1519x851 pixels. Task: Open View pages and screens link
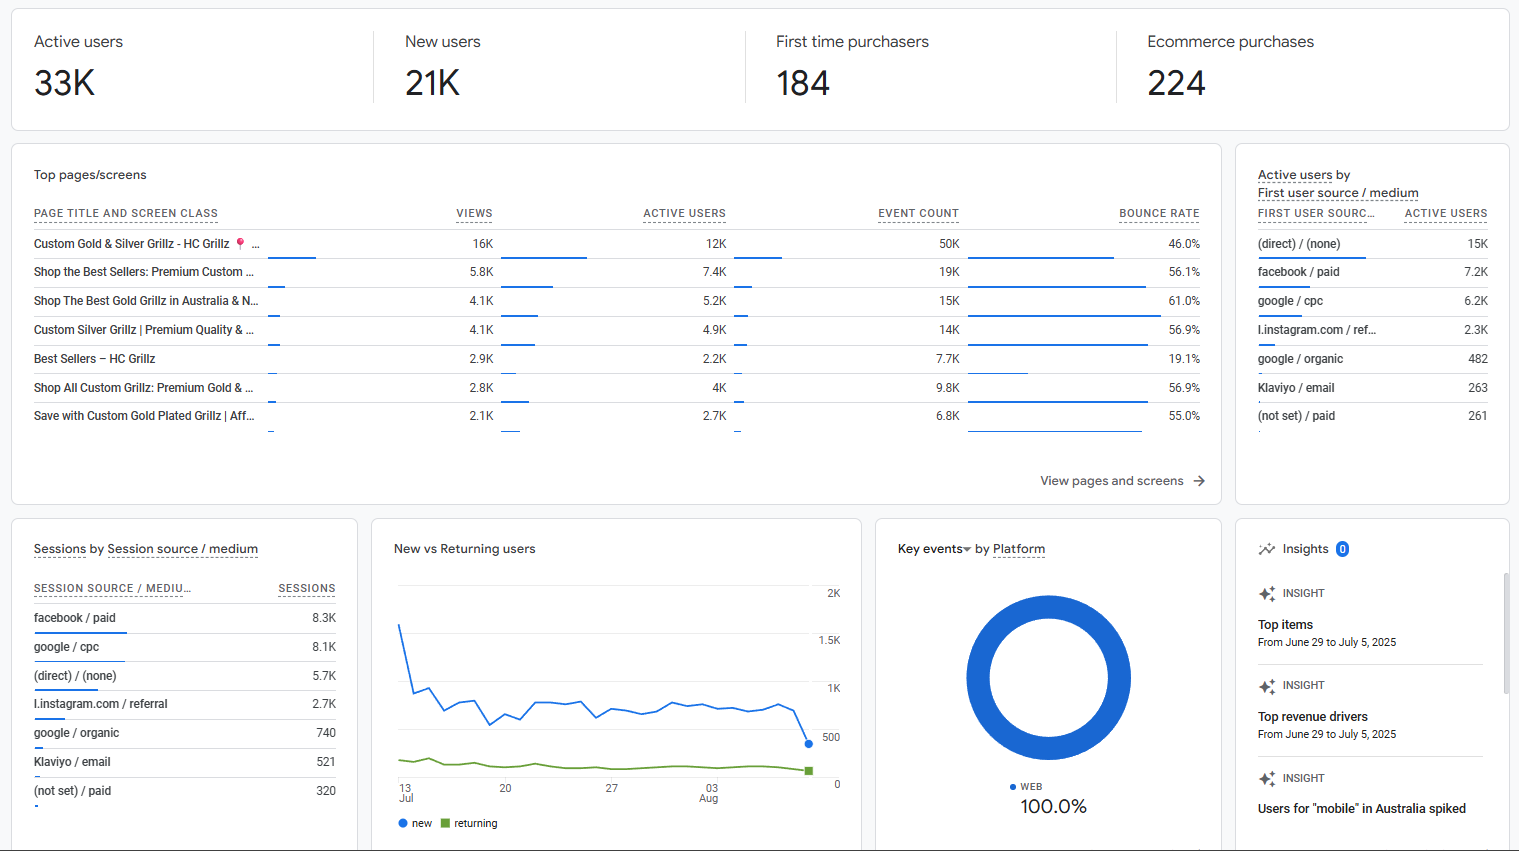tap(1111, 481)
